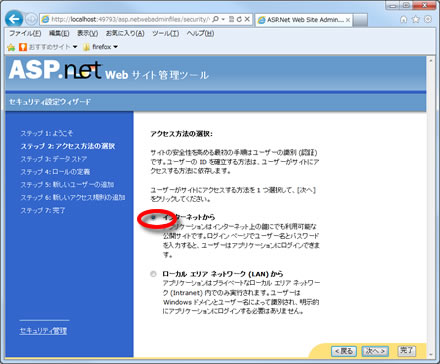Click the add-to-favorites bar star icon
Image resolution: width=440 pixels, height=364 pixels.
point(11,47)
